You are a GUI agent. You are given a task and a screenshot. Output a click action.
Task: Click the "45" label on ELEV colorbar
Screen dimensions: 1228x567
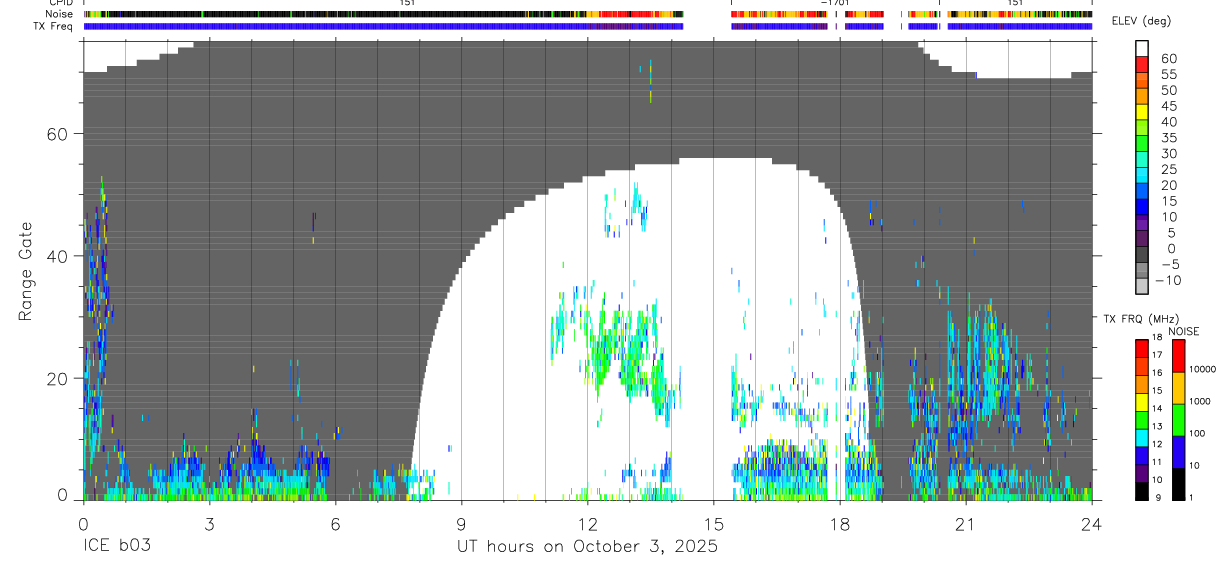[x=1168, y=106]
